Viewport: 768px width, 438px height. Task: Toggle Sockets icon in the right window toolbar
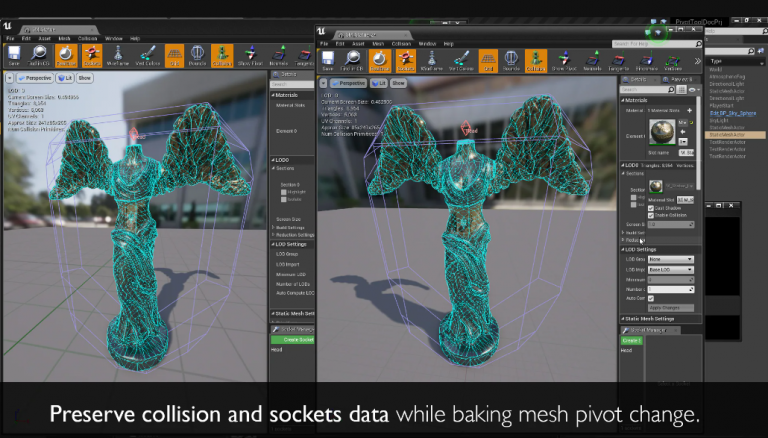(x=406, y=61)
